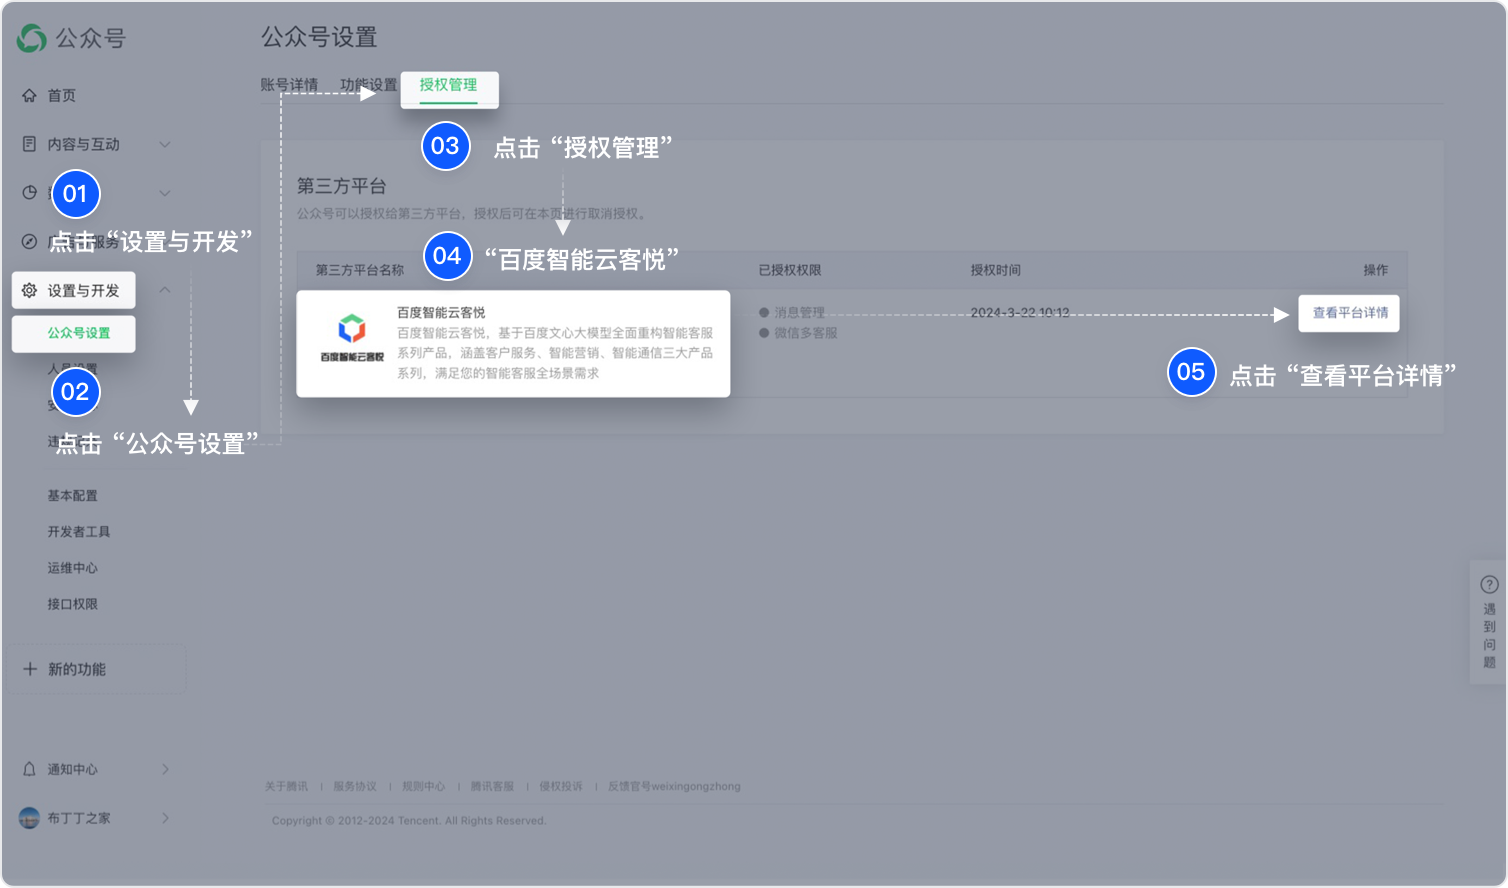Click the 第三方平台名称 column header

pos(360,270)
